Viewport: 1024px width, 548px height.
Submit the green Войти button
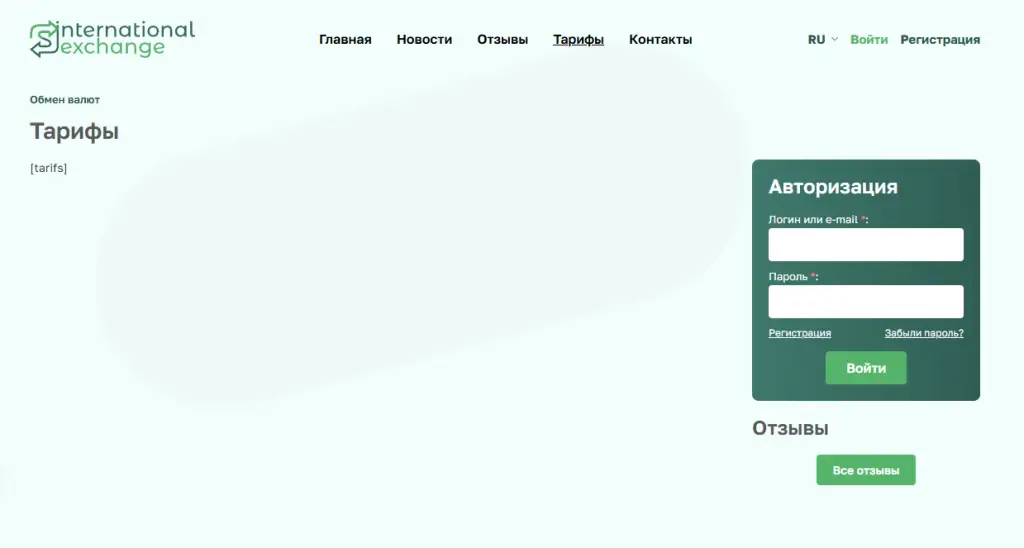coord(865,368)
